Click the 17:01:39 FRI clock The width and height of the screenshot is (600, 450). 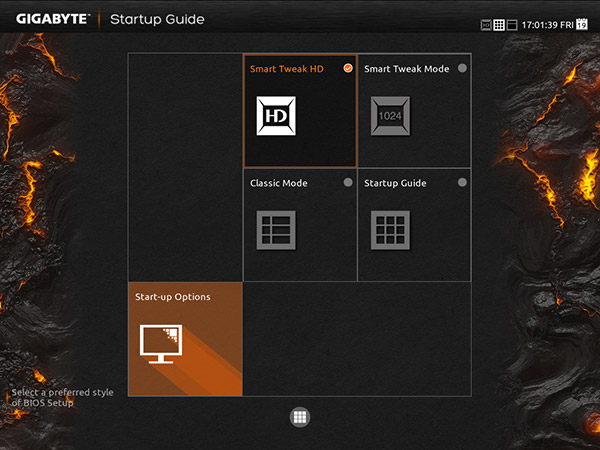pyautogui.click(x=548, y=25)
